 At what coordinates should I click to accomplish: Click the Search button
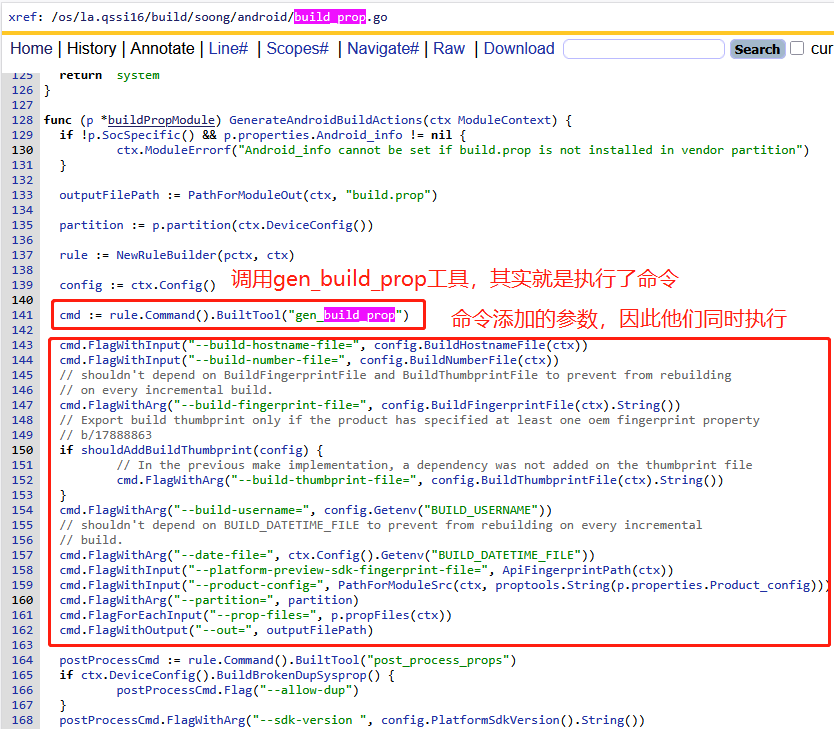pyautogui.click(x=757, y=49)
